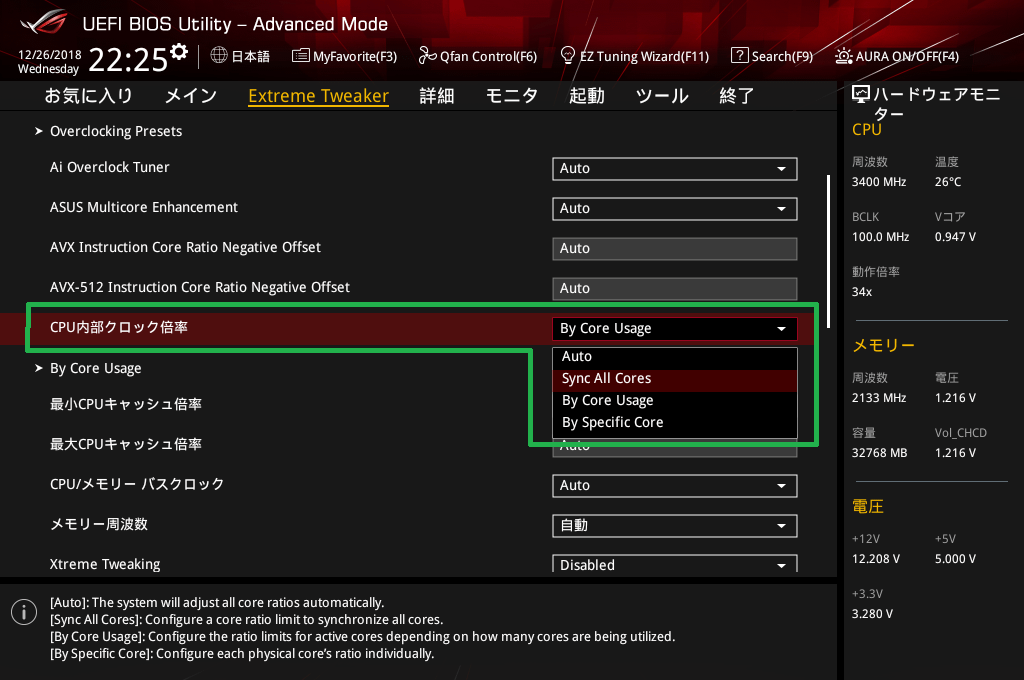Click 動作倍率 34x value
The width and height of the screenshot is (1024, 680).
[862, 292]
